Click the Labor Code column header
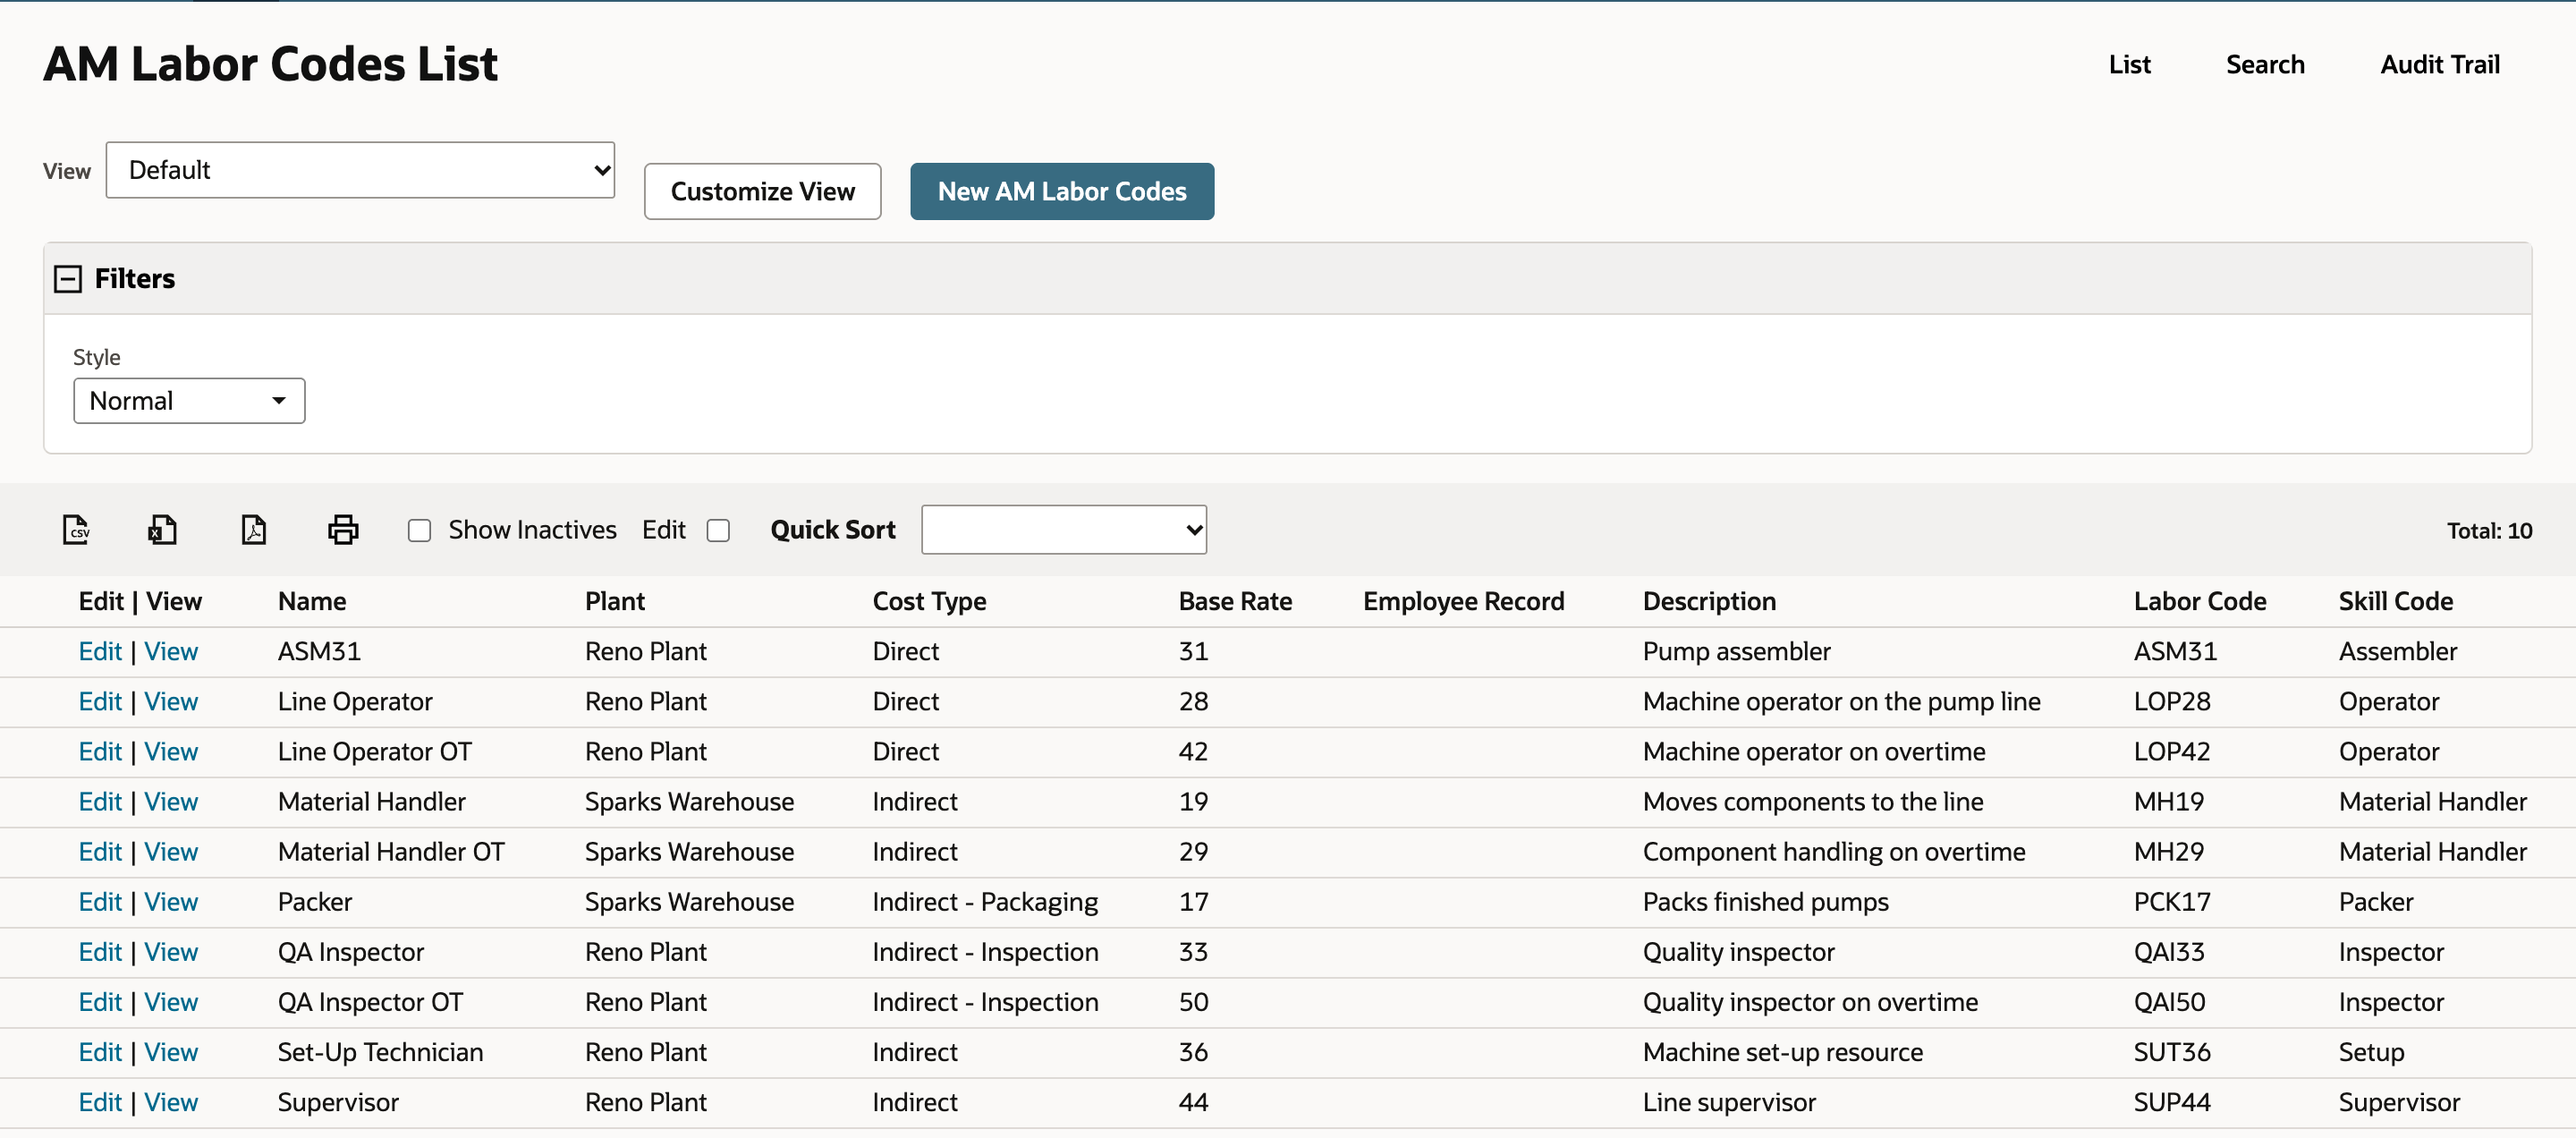Screen dimensions: 2576x1138 point(2199,602)
